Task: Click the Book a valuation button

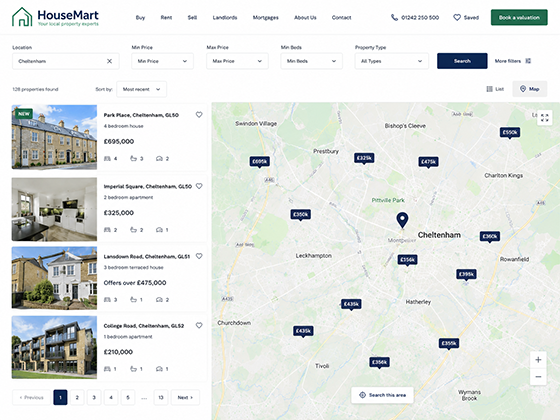Action: [519, 18]
